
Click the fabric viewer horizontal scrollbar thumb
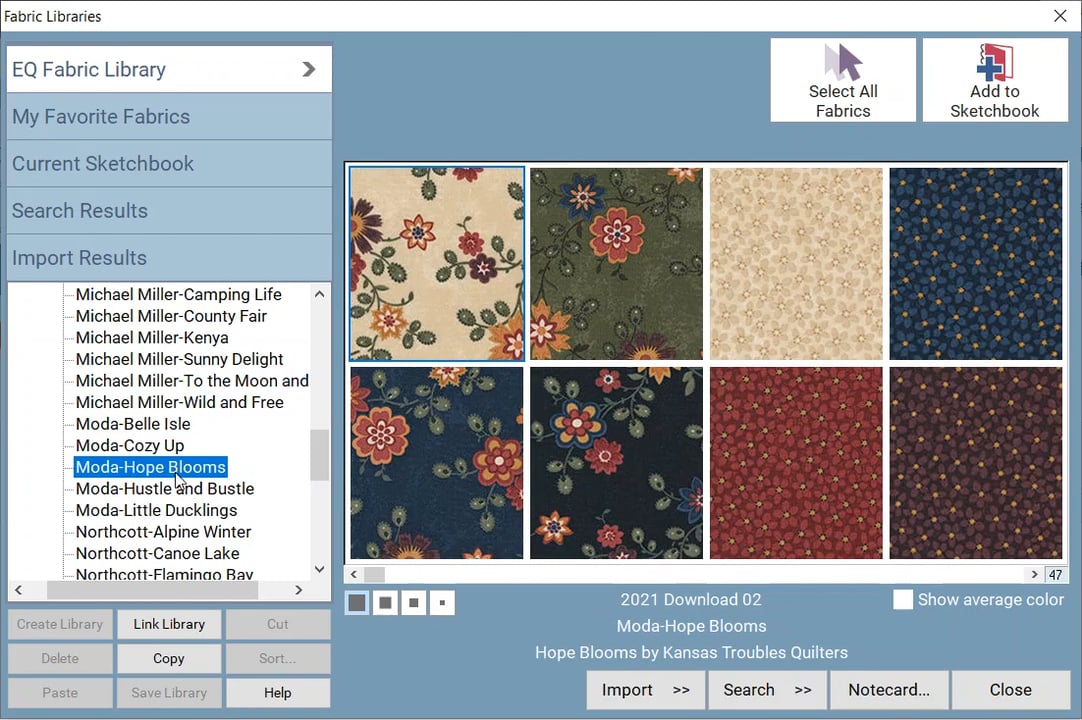tap(375, 574)
